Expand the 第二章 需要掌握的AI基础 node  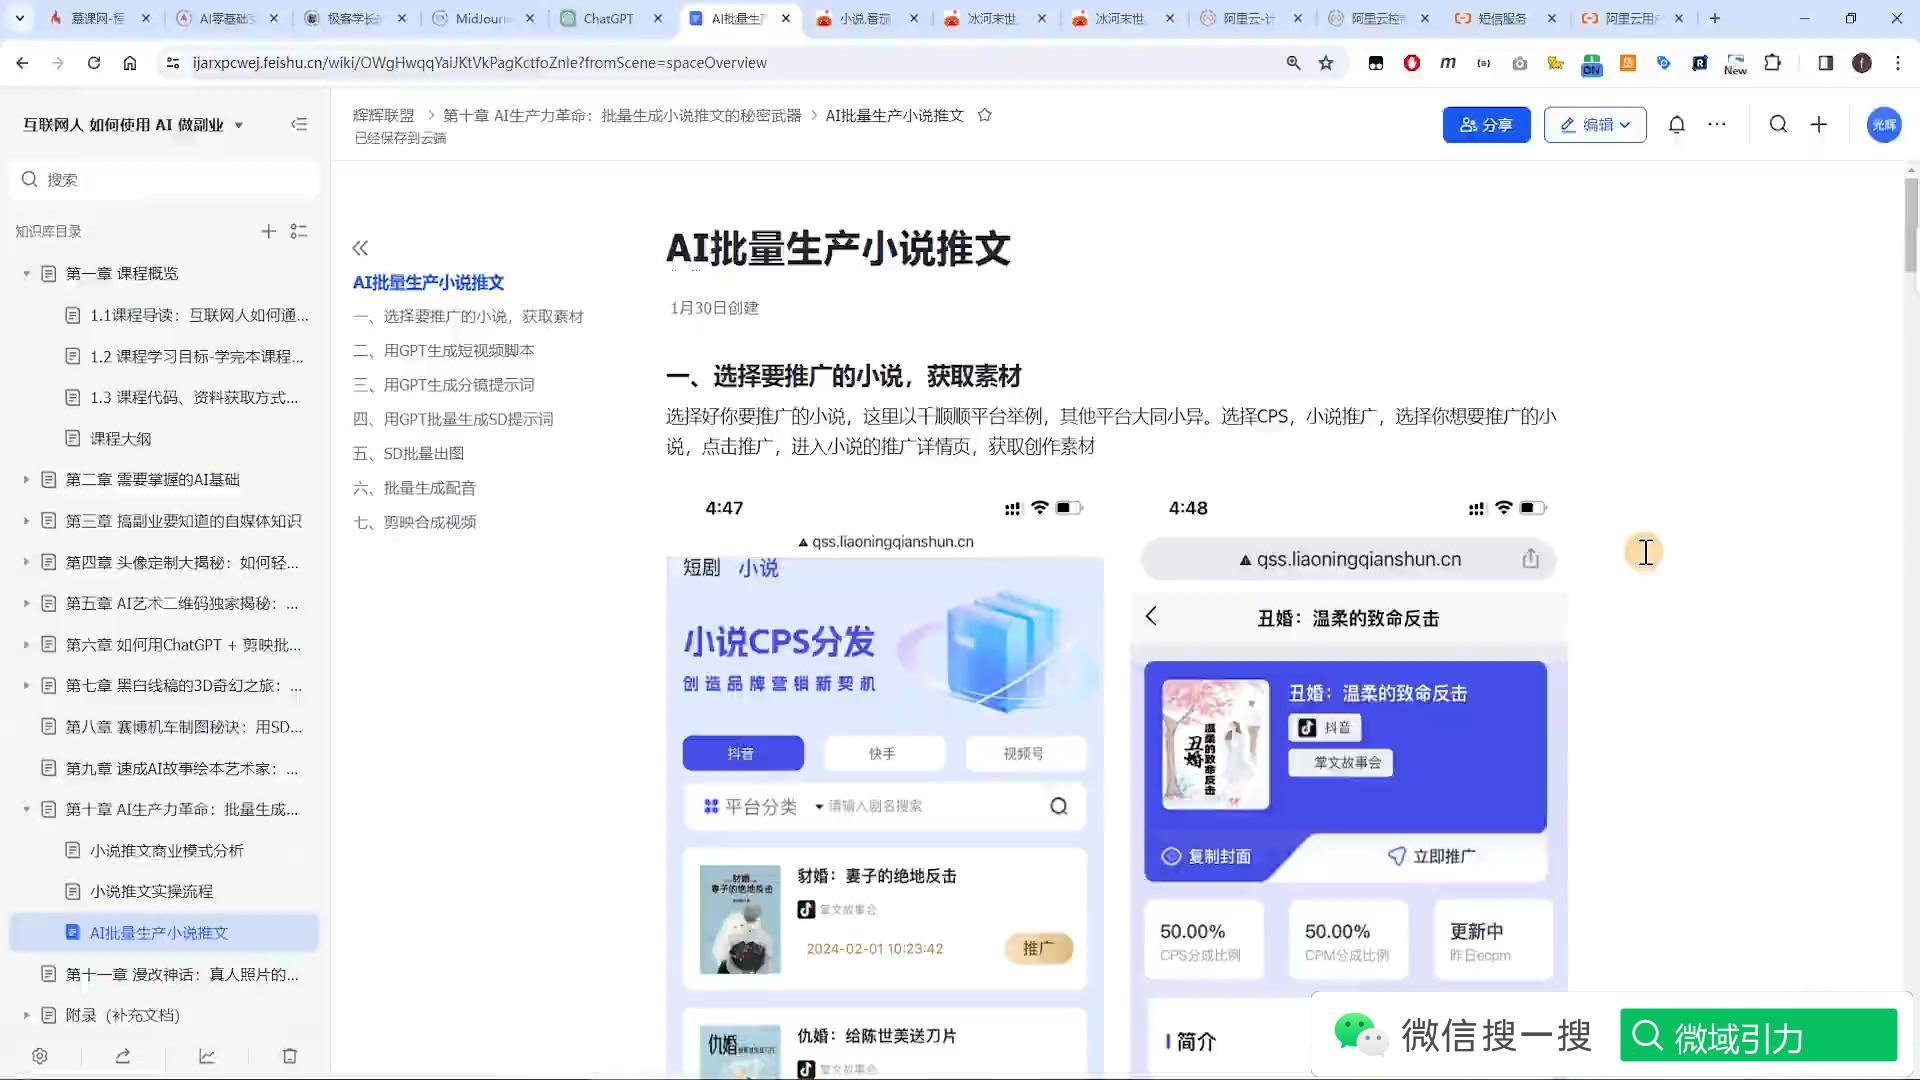point(27,480)
